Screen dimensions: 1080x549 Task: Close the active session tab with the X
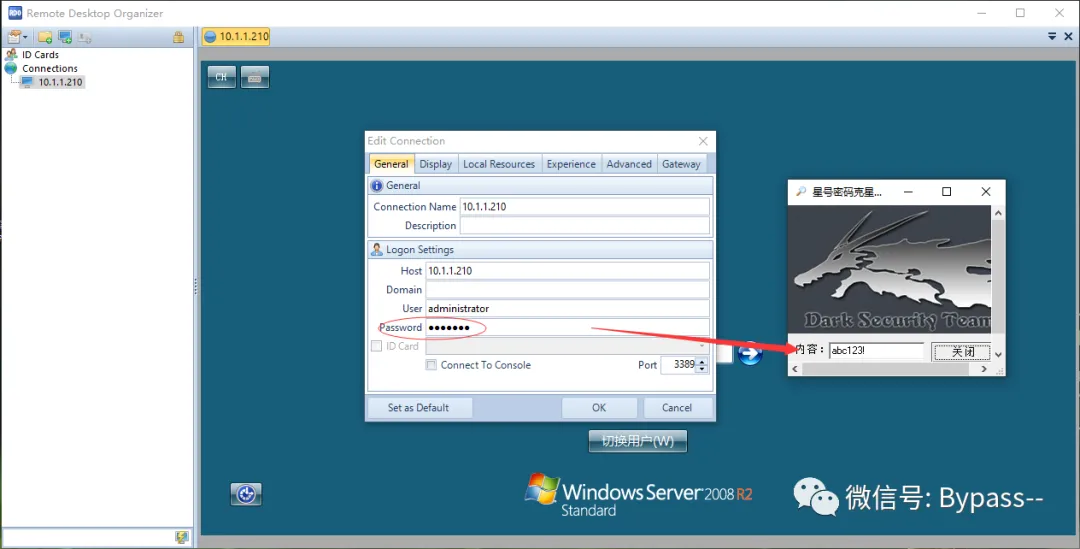click(1068, 37)
